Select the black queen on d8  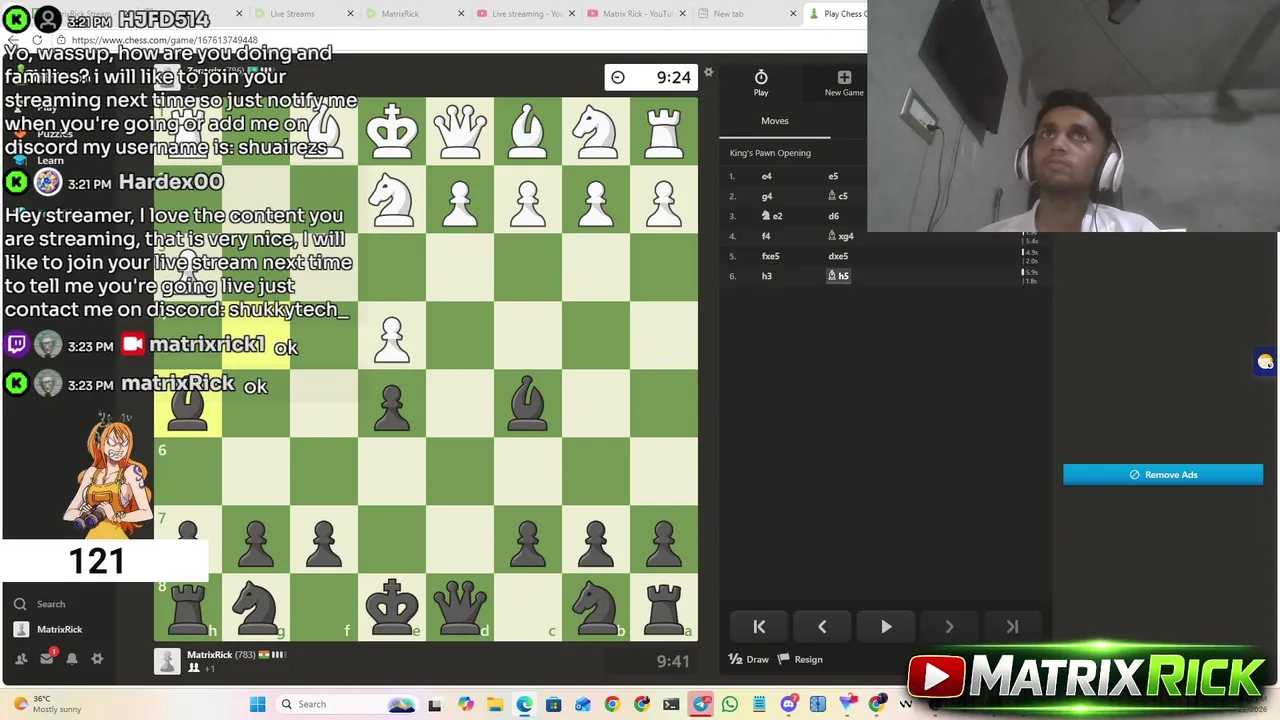[x=460, y=607]
